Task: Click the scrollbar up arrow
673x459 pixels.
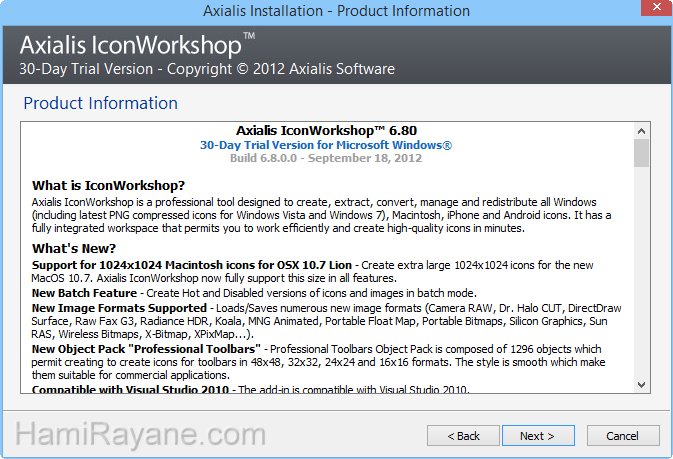Action: (x=641, y=131)
